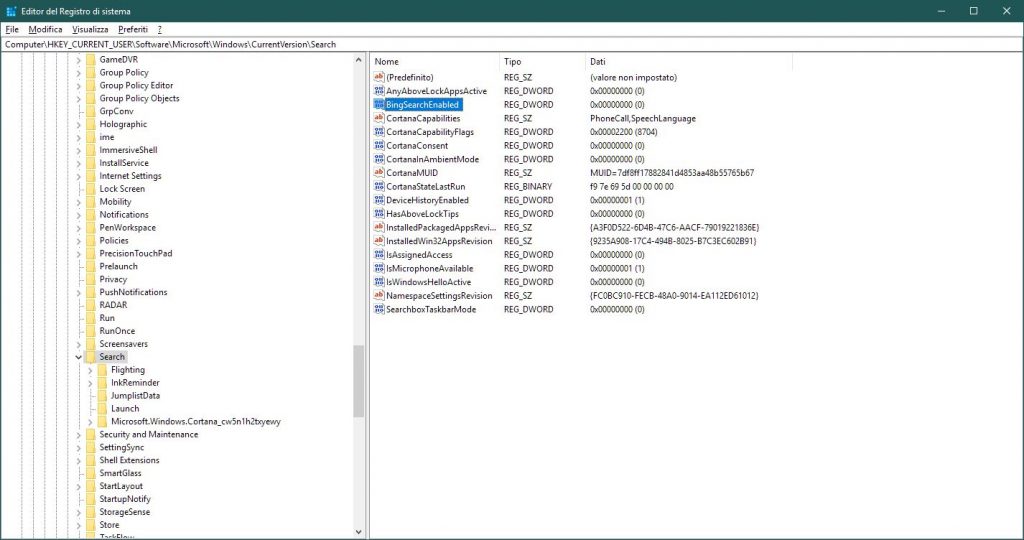
Task: Expand the Microsoft.Windows.Cortana subkey
Action: 90,422
